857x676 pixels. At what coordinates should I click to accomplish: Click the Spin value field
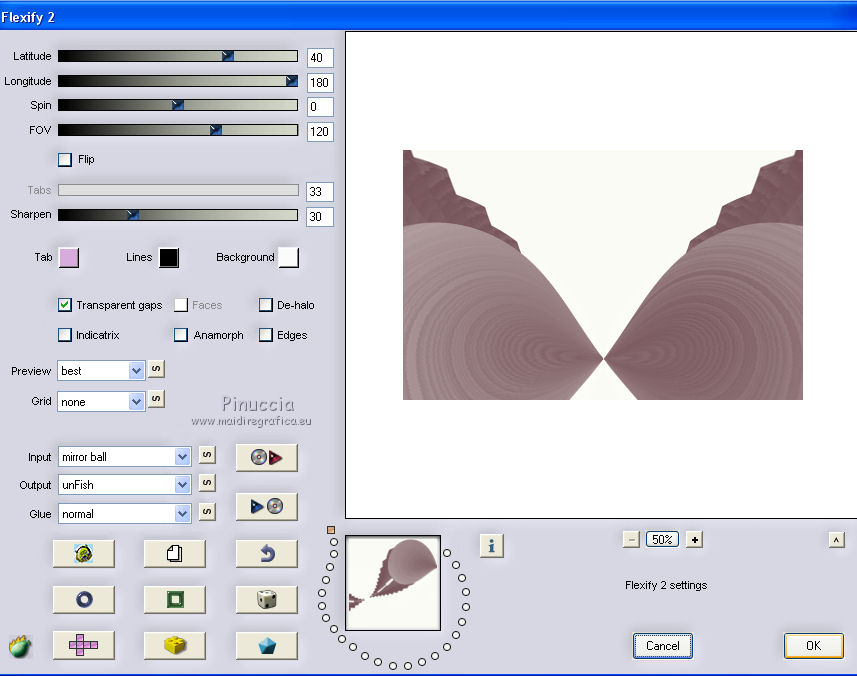(x=320, y=107)
